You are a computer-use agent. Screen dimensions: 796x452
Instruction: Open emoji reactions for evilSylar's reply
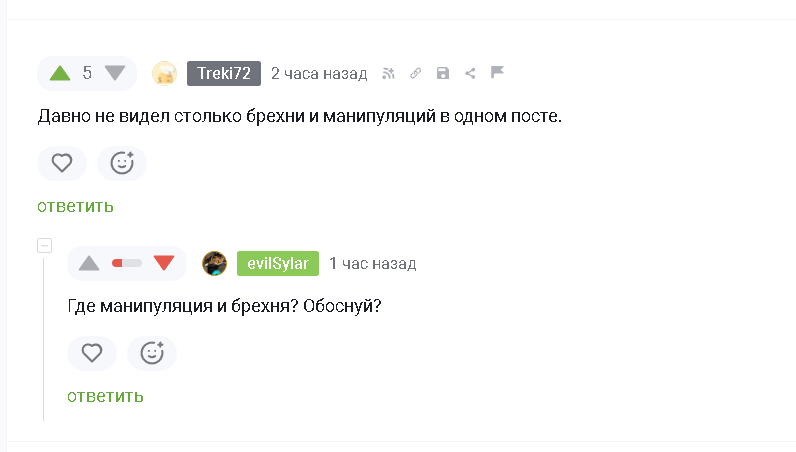pyautogui.click(x=152, y=353)
